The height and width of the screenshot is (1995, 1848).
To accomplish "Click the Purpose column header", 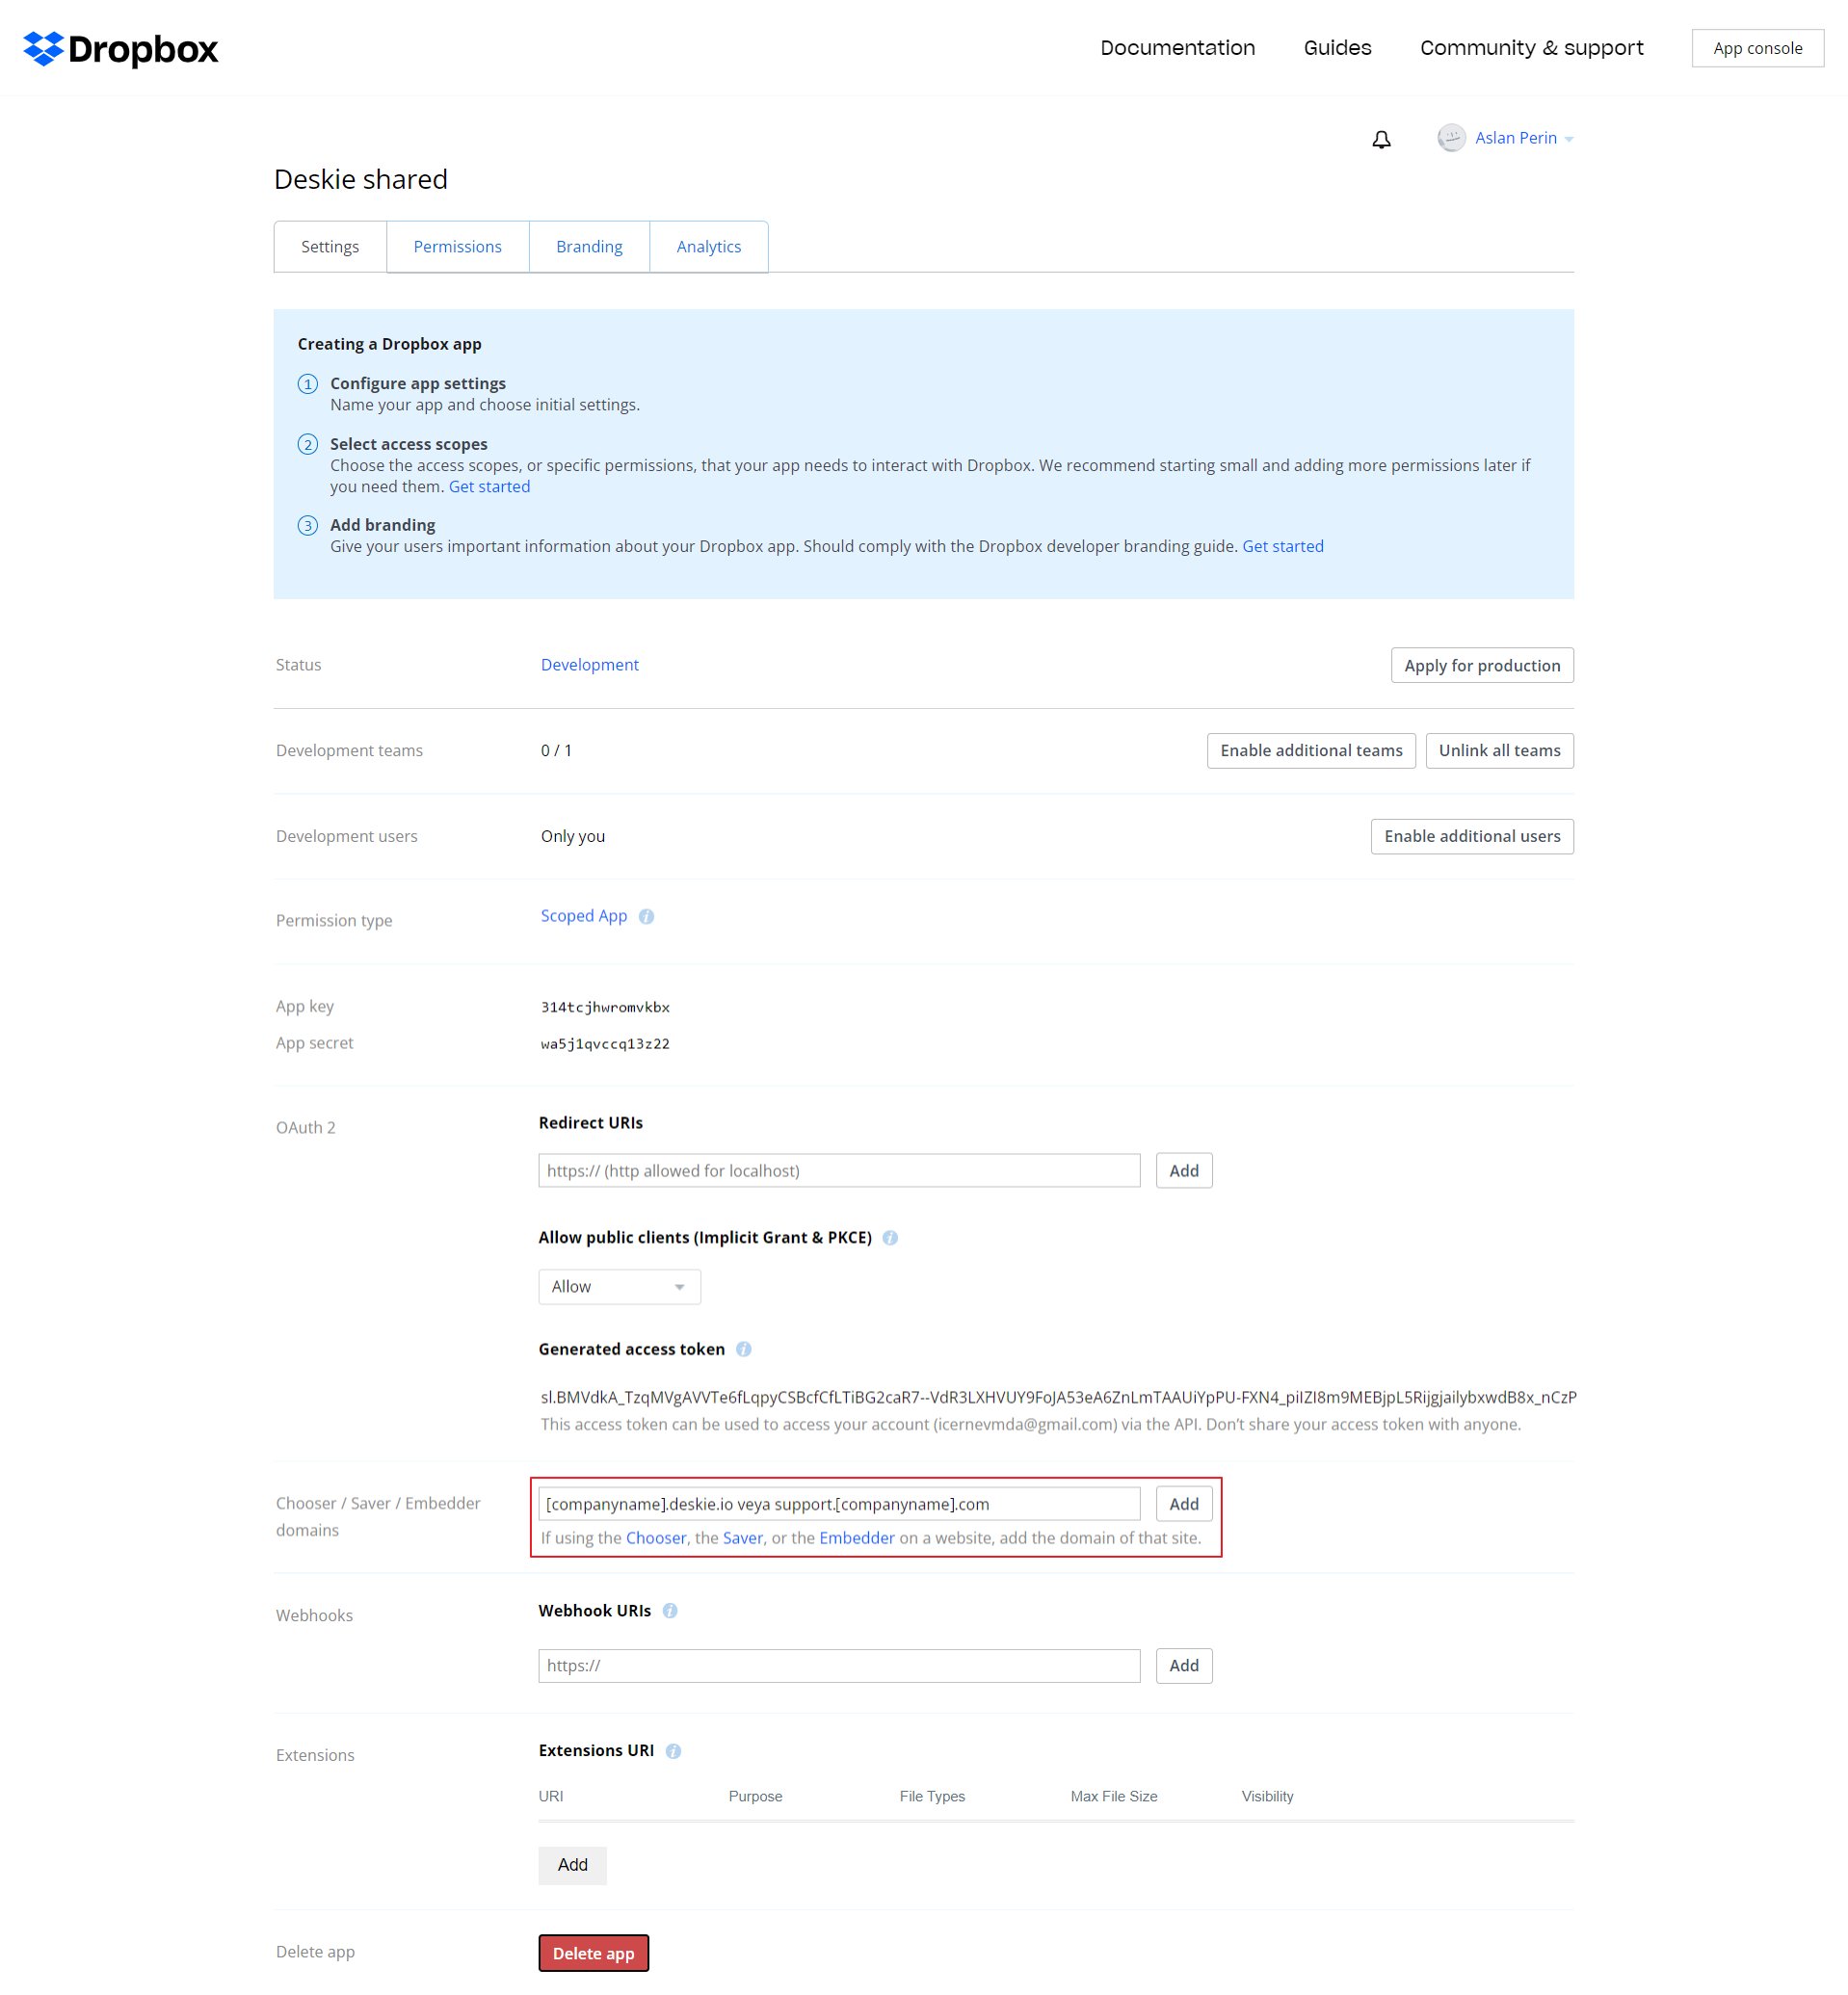I will click(755, 1797).
